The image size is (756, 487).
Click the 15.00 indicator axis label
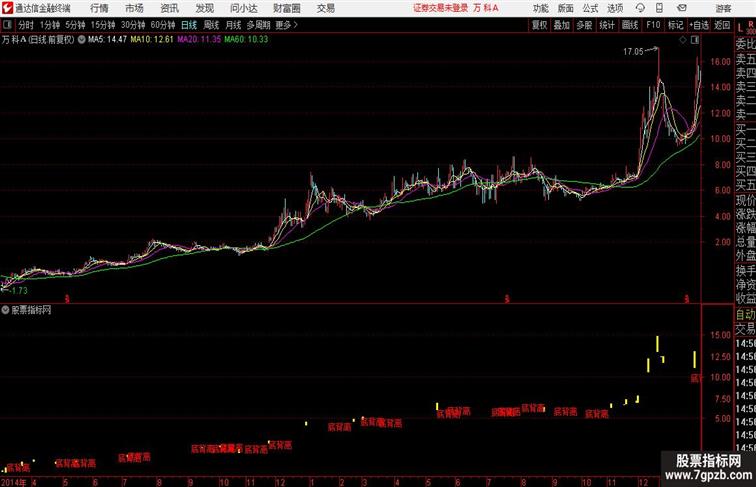click(720, 335)
